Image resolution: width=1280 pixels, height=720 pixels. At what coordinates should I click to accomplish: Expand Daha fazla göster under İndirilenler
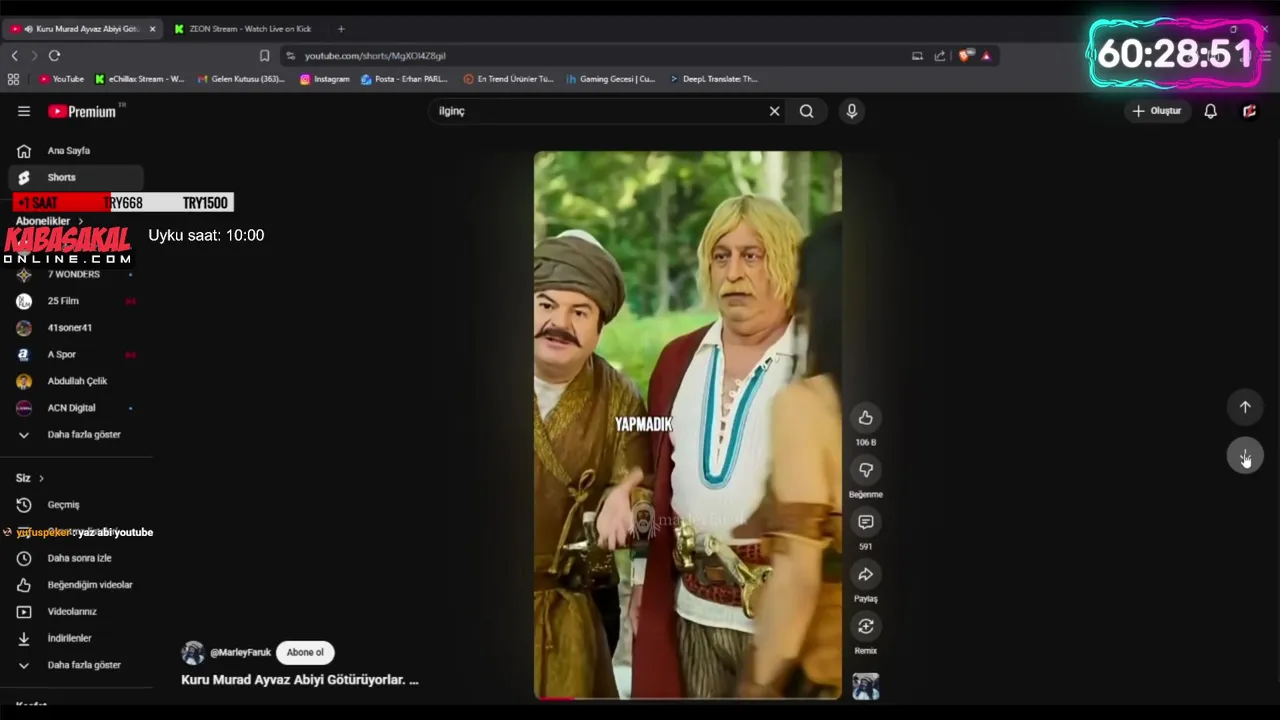tap(76, 665)
